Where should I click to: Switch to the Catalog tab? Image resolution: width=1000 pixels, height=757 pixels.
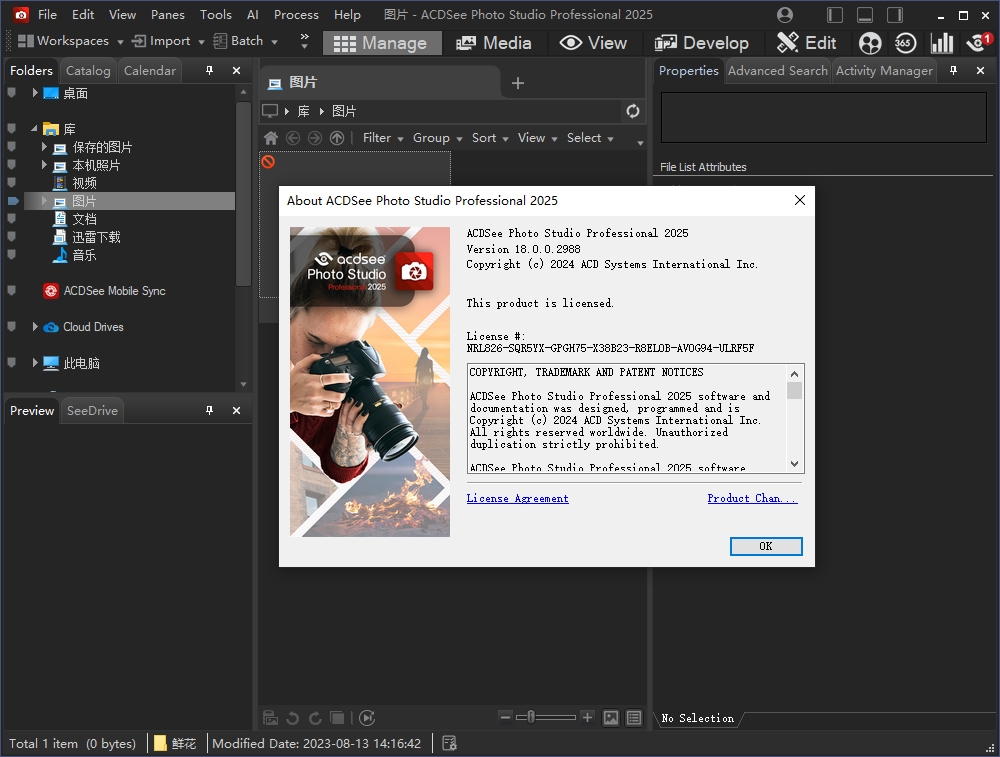click(88, 71)
